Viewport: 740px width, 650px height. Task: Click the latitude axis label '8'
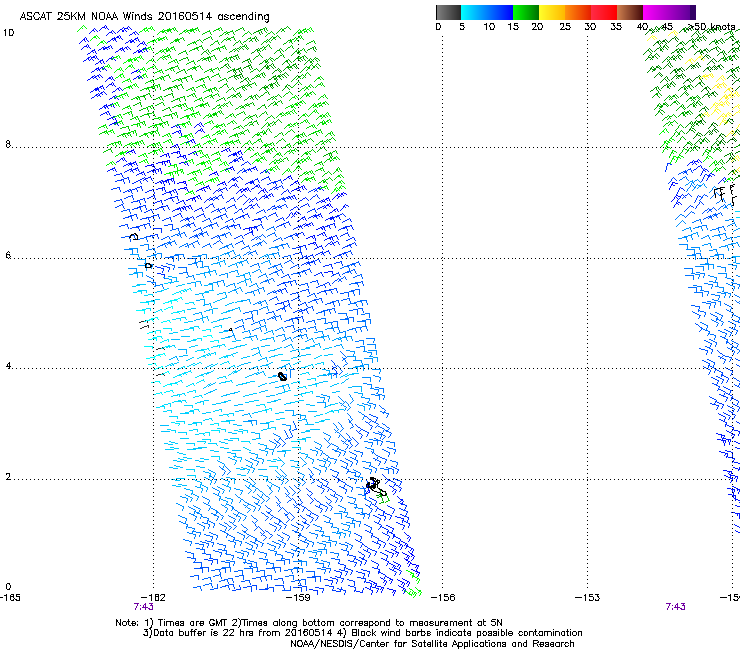point(8,144)
